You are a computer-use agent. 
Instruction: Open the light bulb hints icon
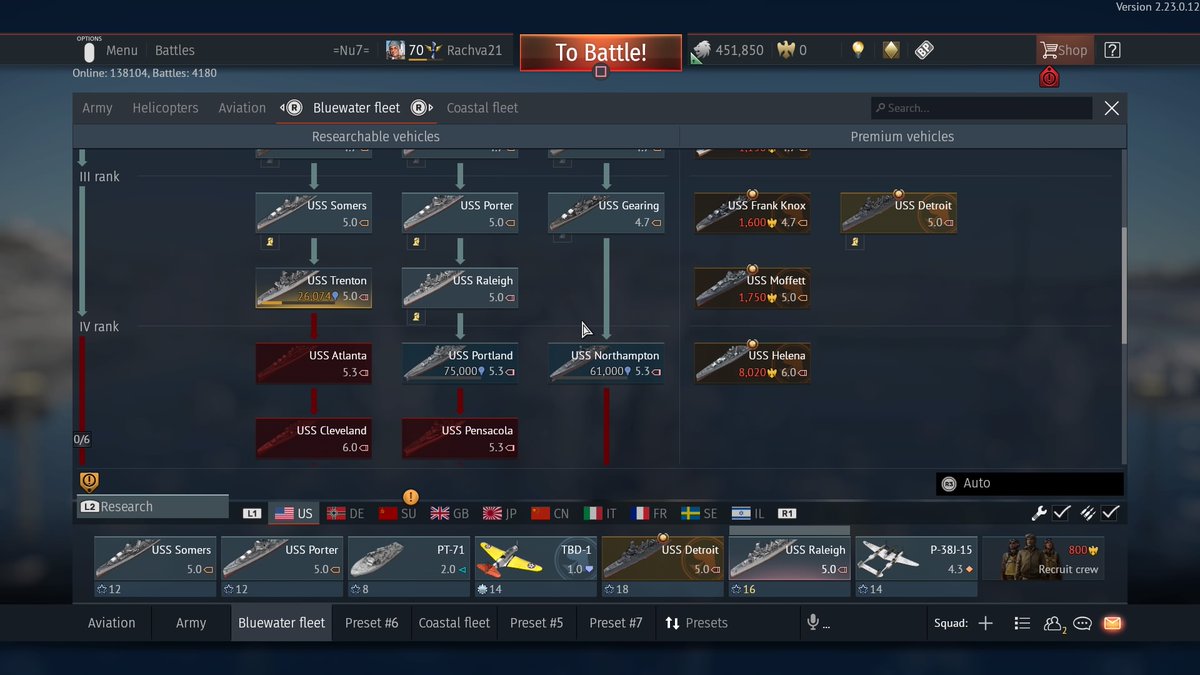pyautogui.click(x=857, y=50)
